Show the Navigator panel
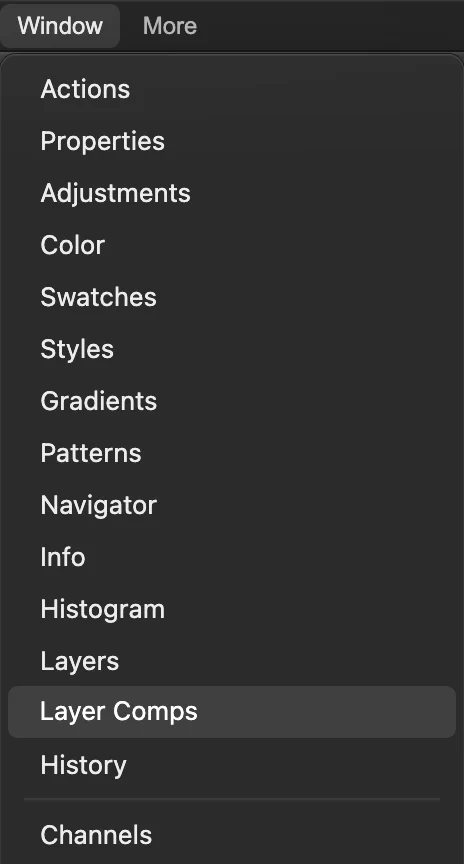The height and width of the screenshot is (864, 464). coord(232,505)
